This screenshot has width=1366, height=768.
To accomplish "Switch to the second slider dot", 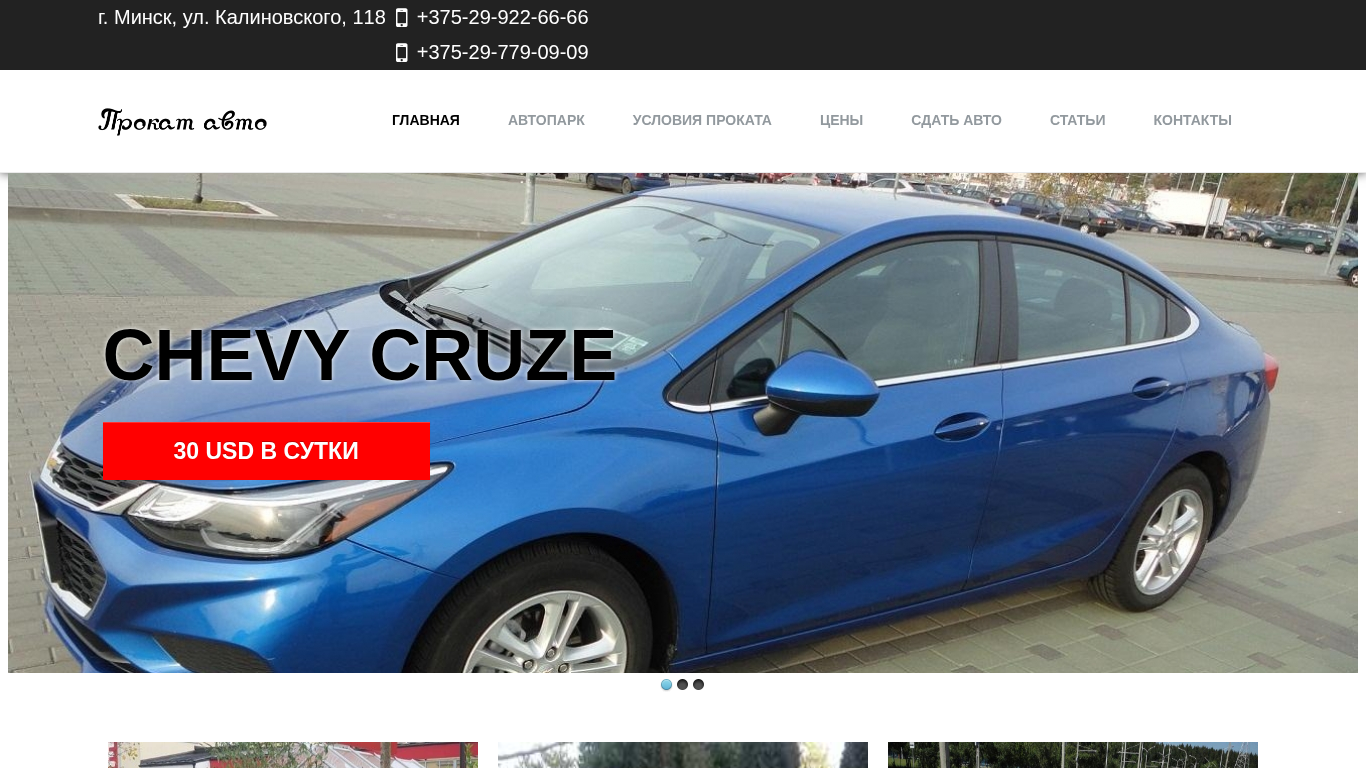I will [x=683, y=685].
